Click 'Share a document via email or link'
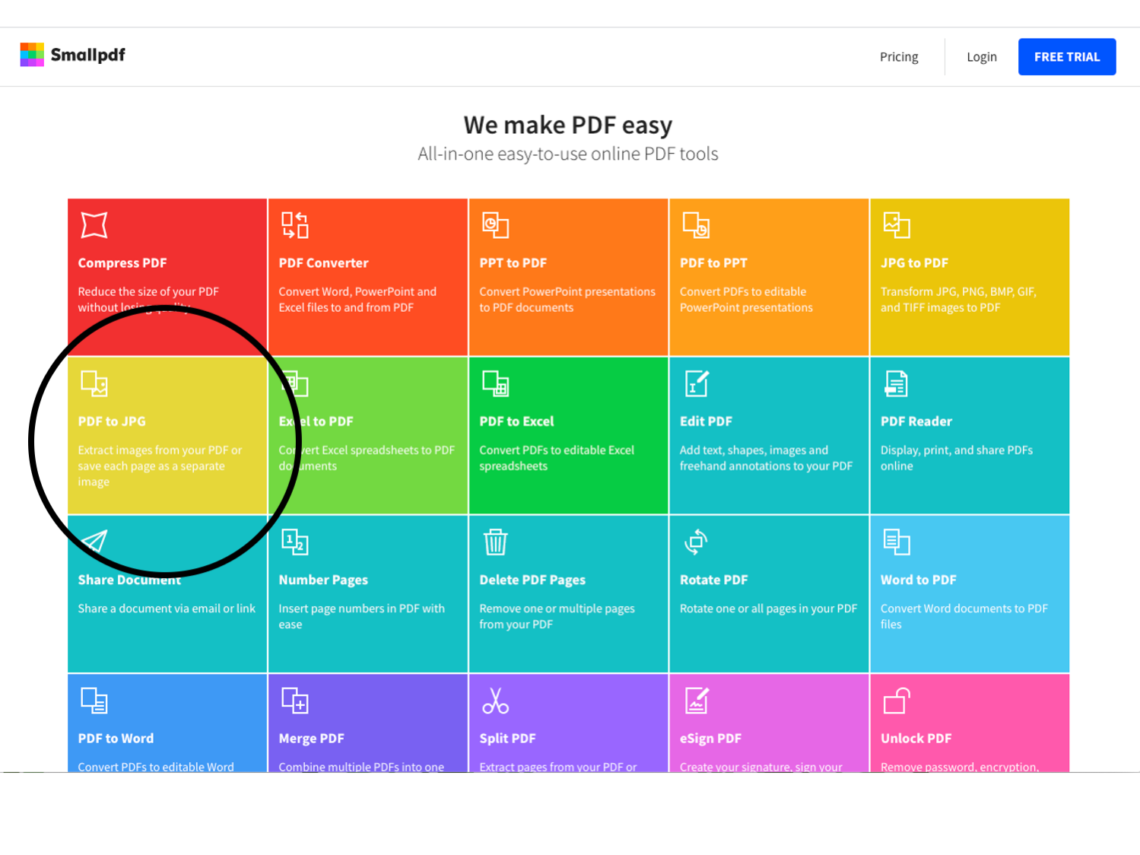 (x=166, y=609)
